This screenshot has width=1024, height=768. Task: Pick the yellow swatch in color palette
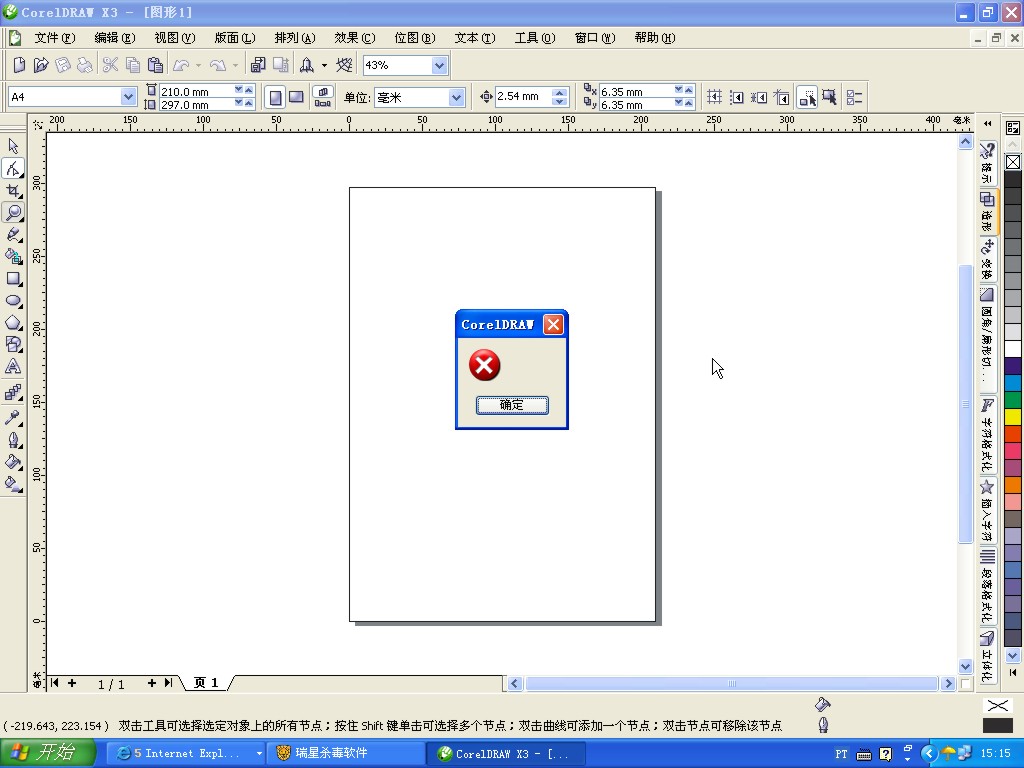[x=1013, y=417]
